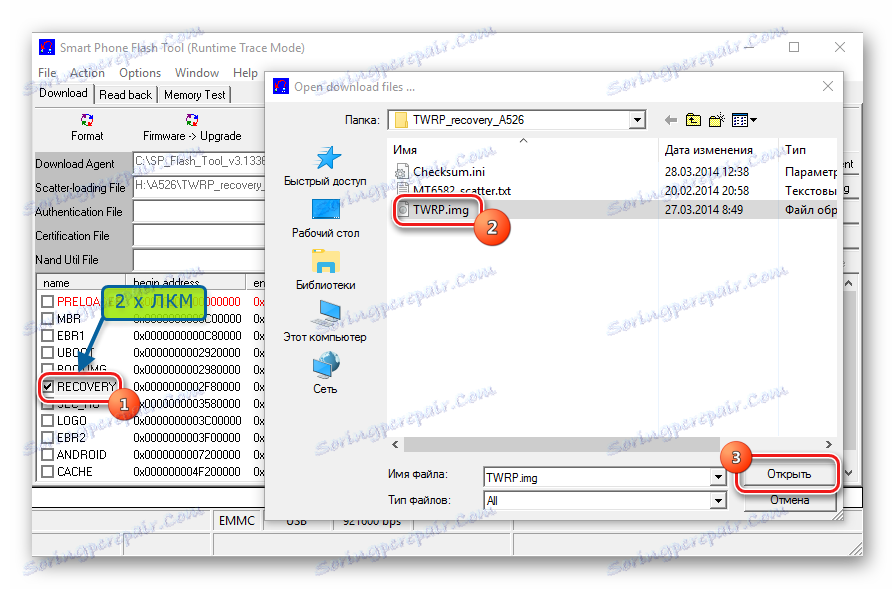Toggle the CACHE checkbox
The height and width of the screenshot is (589, 895).
[x=47, y=471]
